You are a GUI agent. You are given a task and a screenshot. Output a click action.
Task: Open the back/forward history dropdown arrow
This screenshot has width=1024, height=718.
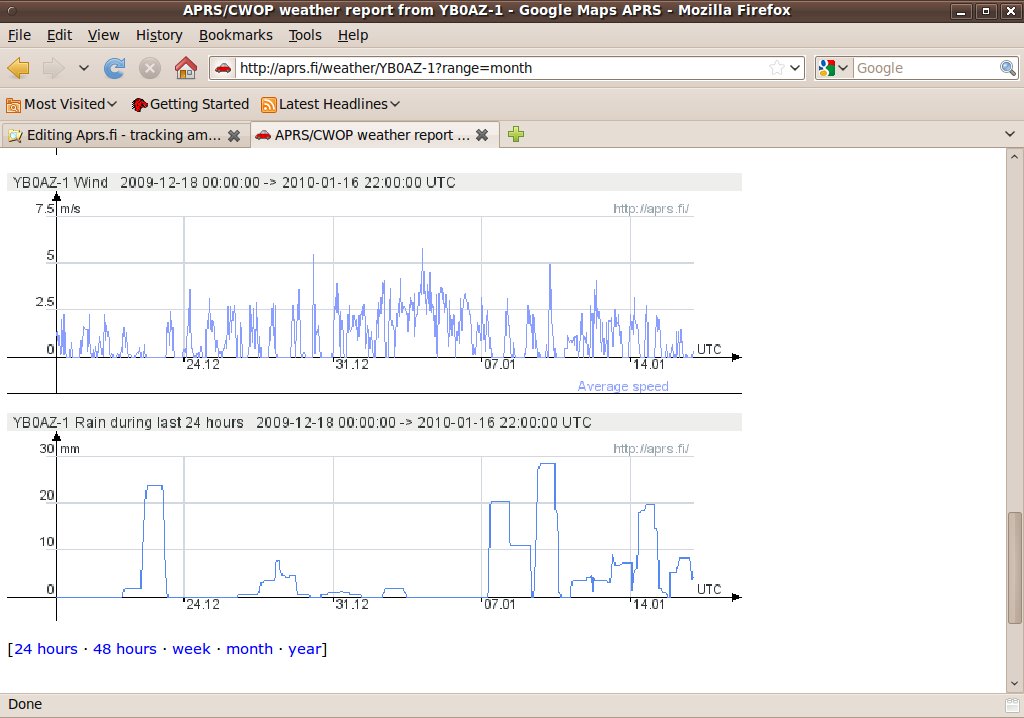(84, 68)
